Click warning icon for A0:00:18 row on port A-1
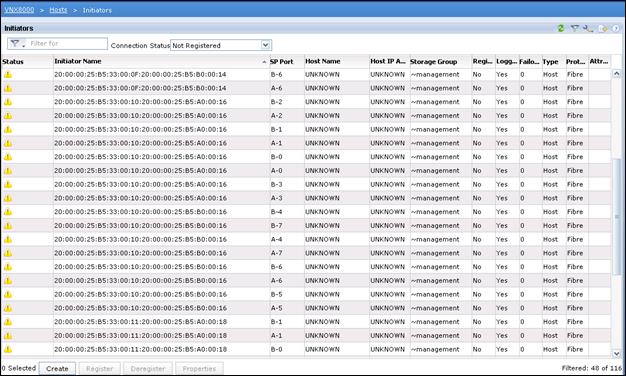 point(8,336)
